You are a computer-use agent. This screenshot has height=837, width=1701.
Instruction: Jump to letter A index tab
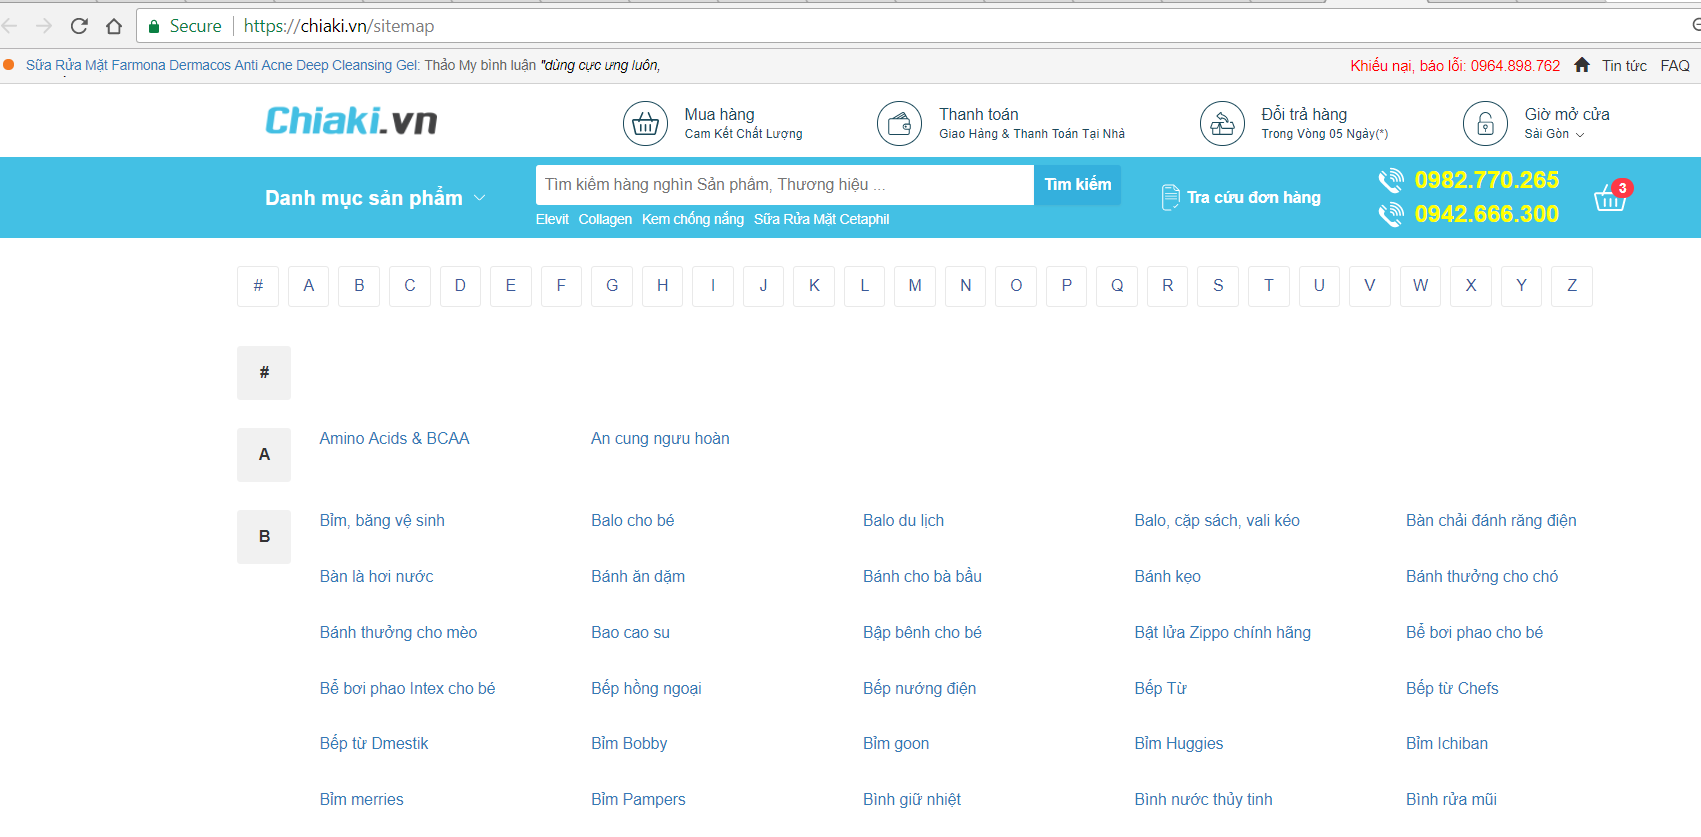click(309, 286)
